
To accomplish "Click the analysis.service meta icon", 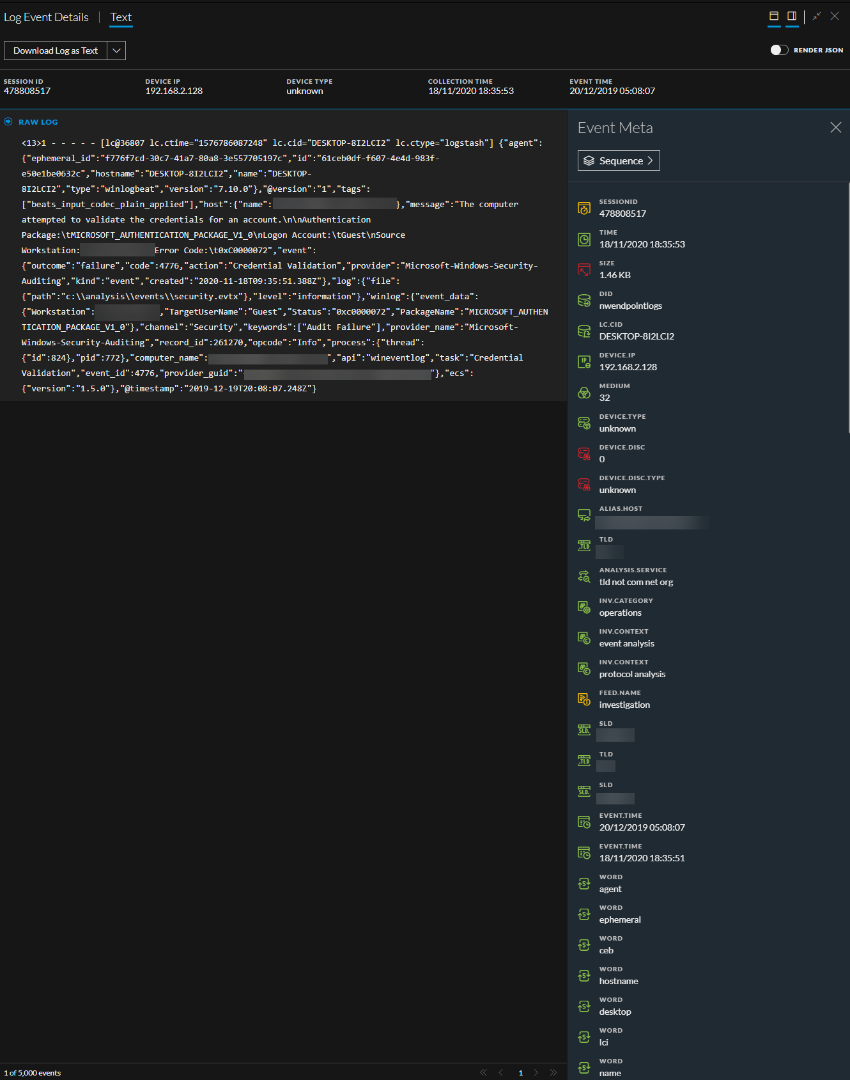I will click(584, 576).
